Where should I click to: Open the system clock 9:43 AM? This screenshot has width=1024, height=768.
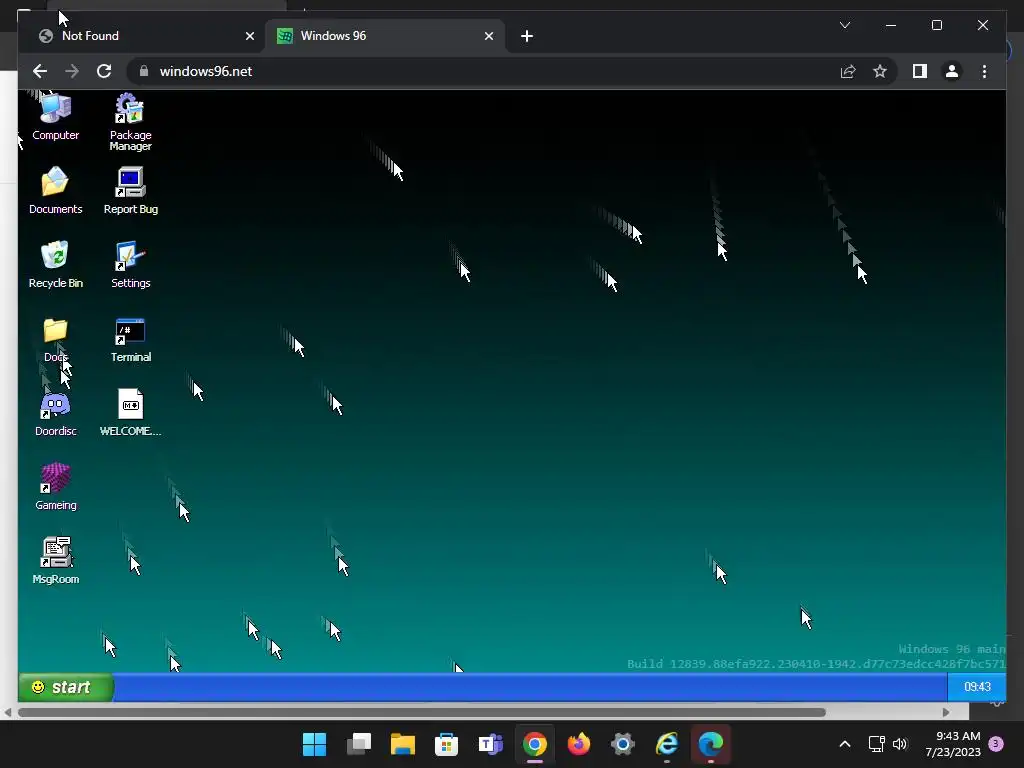[953, 744]
